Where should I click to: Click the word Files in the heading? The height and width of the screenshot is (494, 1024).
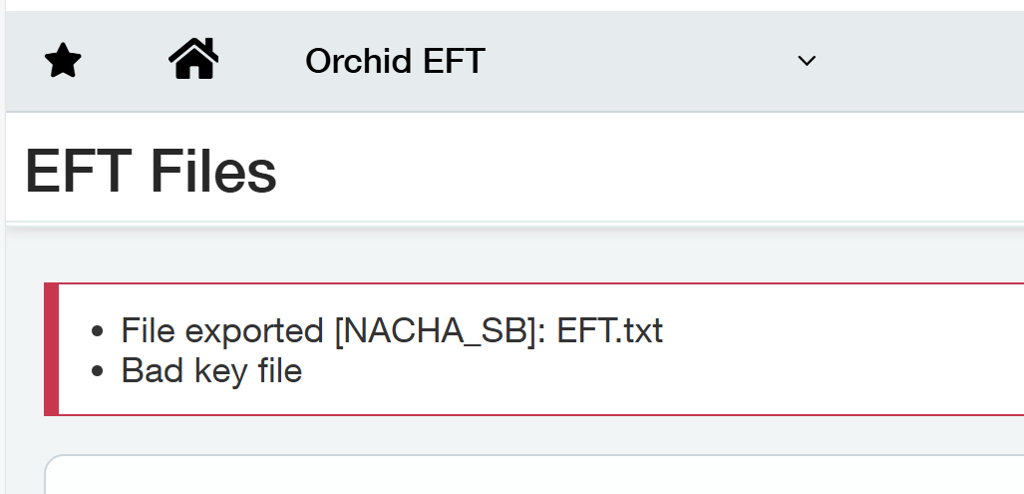[x=213, y=171]
